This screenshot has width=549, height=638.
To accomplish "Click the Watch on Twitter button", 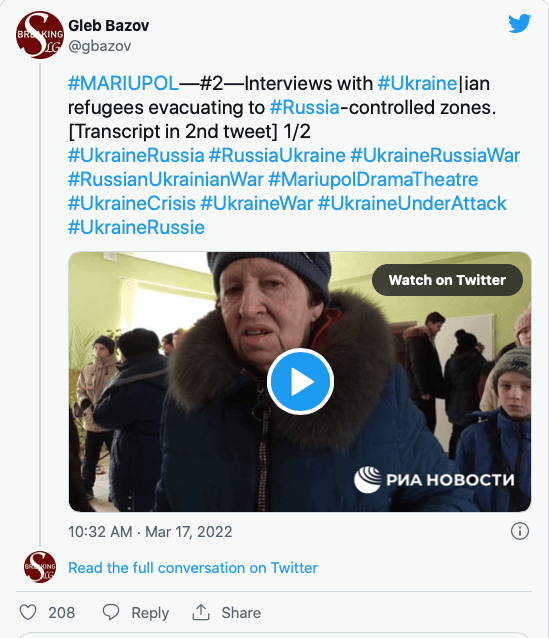I will pos(447,280).
